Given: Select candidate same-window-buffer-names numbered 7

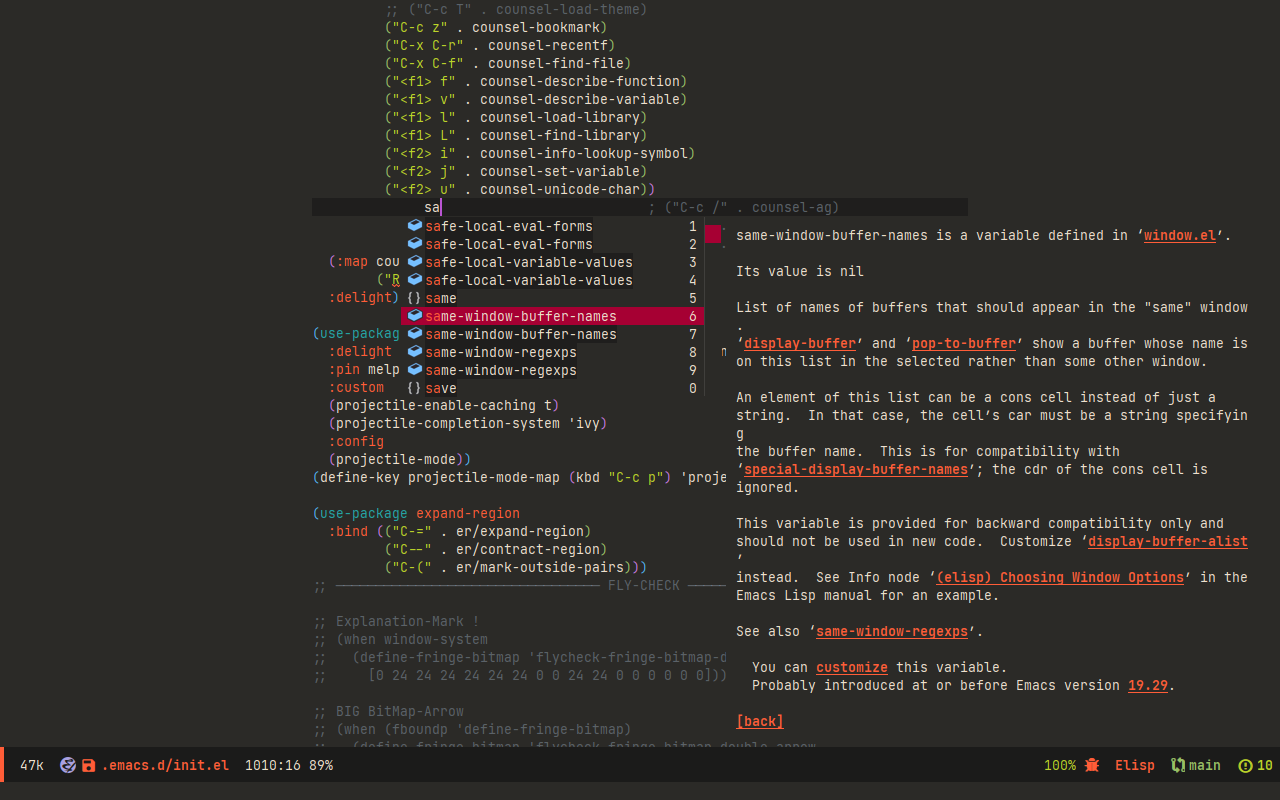Looking at the screenshot, I should [x=552, y=334].
